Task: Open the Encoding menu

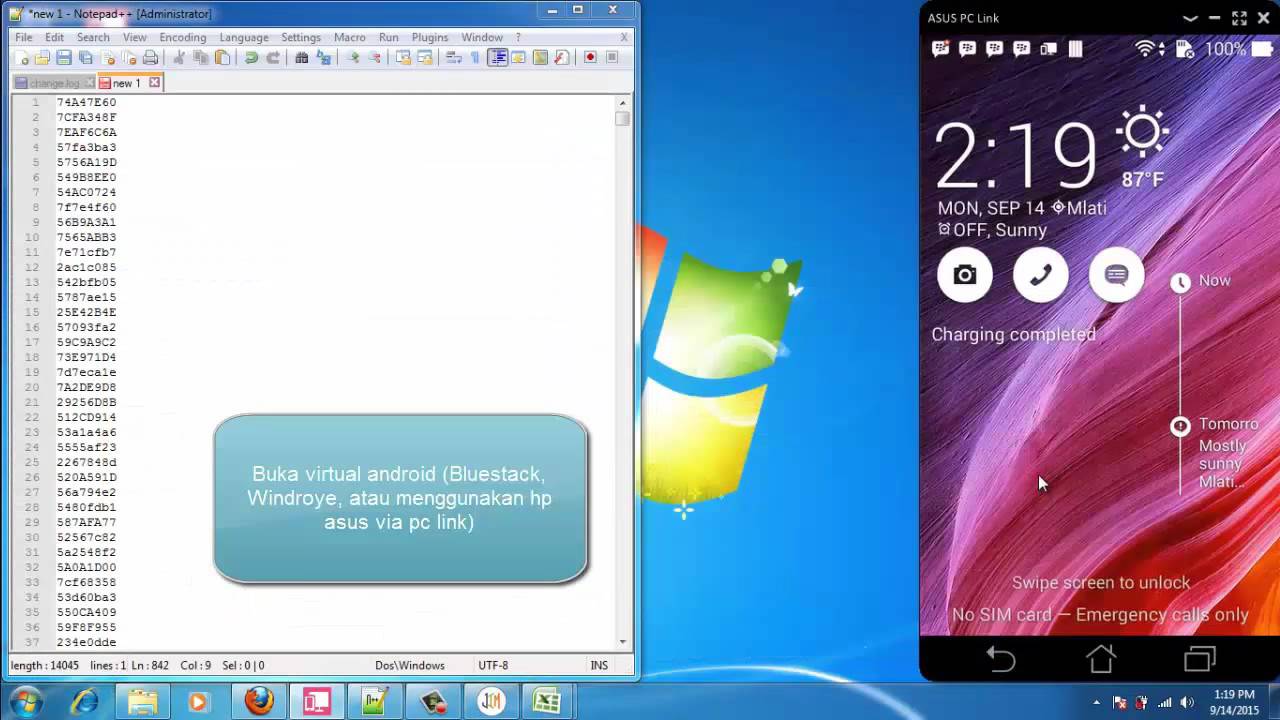Action: pos(182,37)
